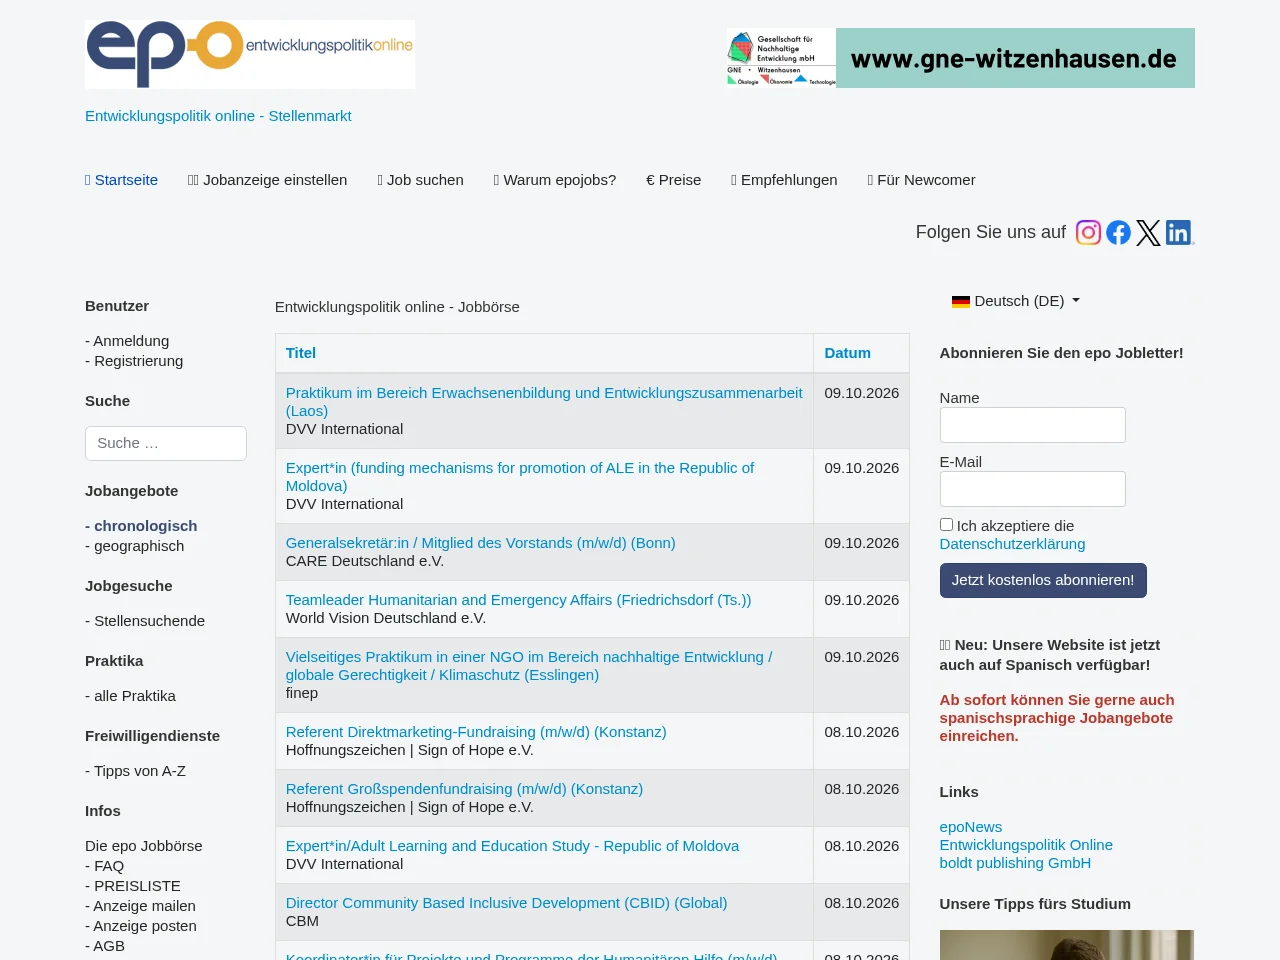The width and height of the screenshot is (1280, 960).
Task: Go to the Startseite menu item
Action: point(121,180)
